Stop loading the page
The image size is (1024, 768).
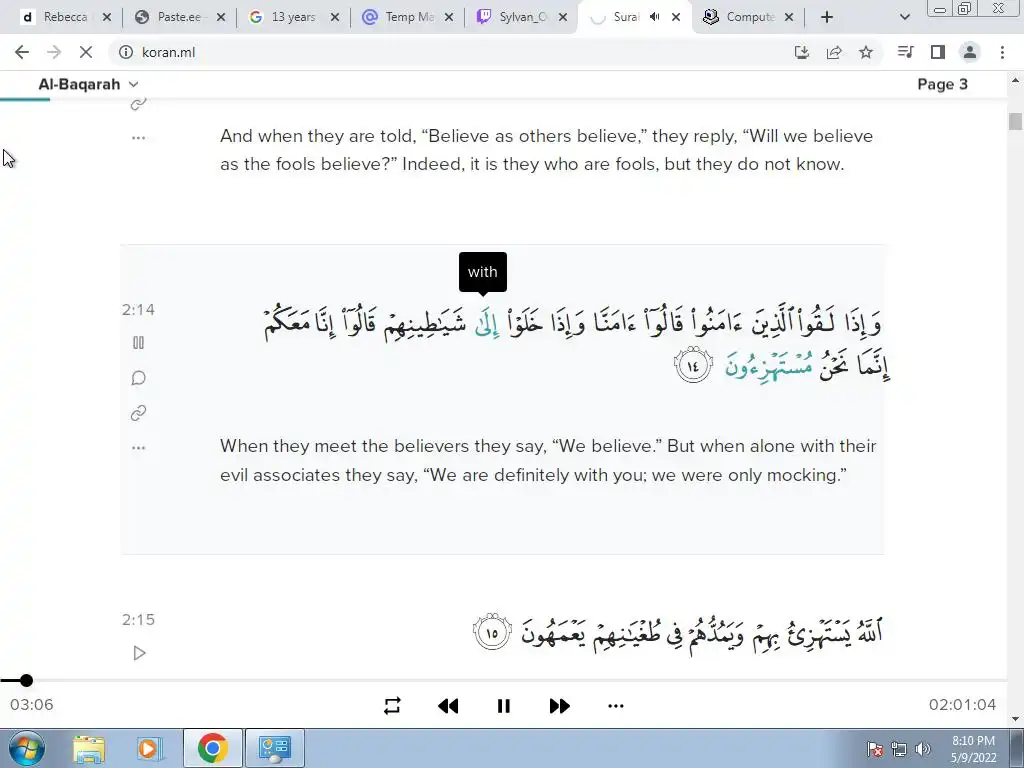pos(86,52)
